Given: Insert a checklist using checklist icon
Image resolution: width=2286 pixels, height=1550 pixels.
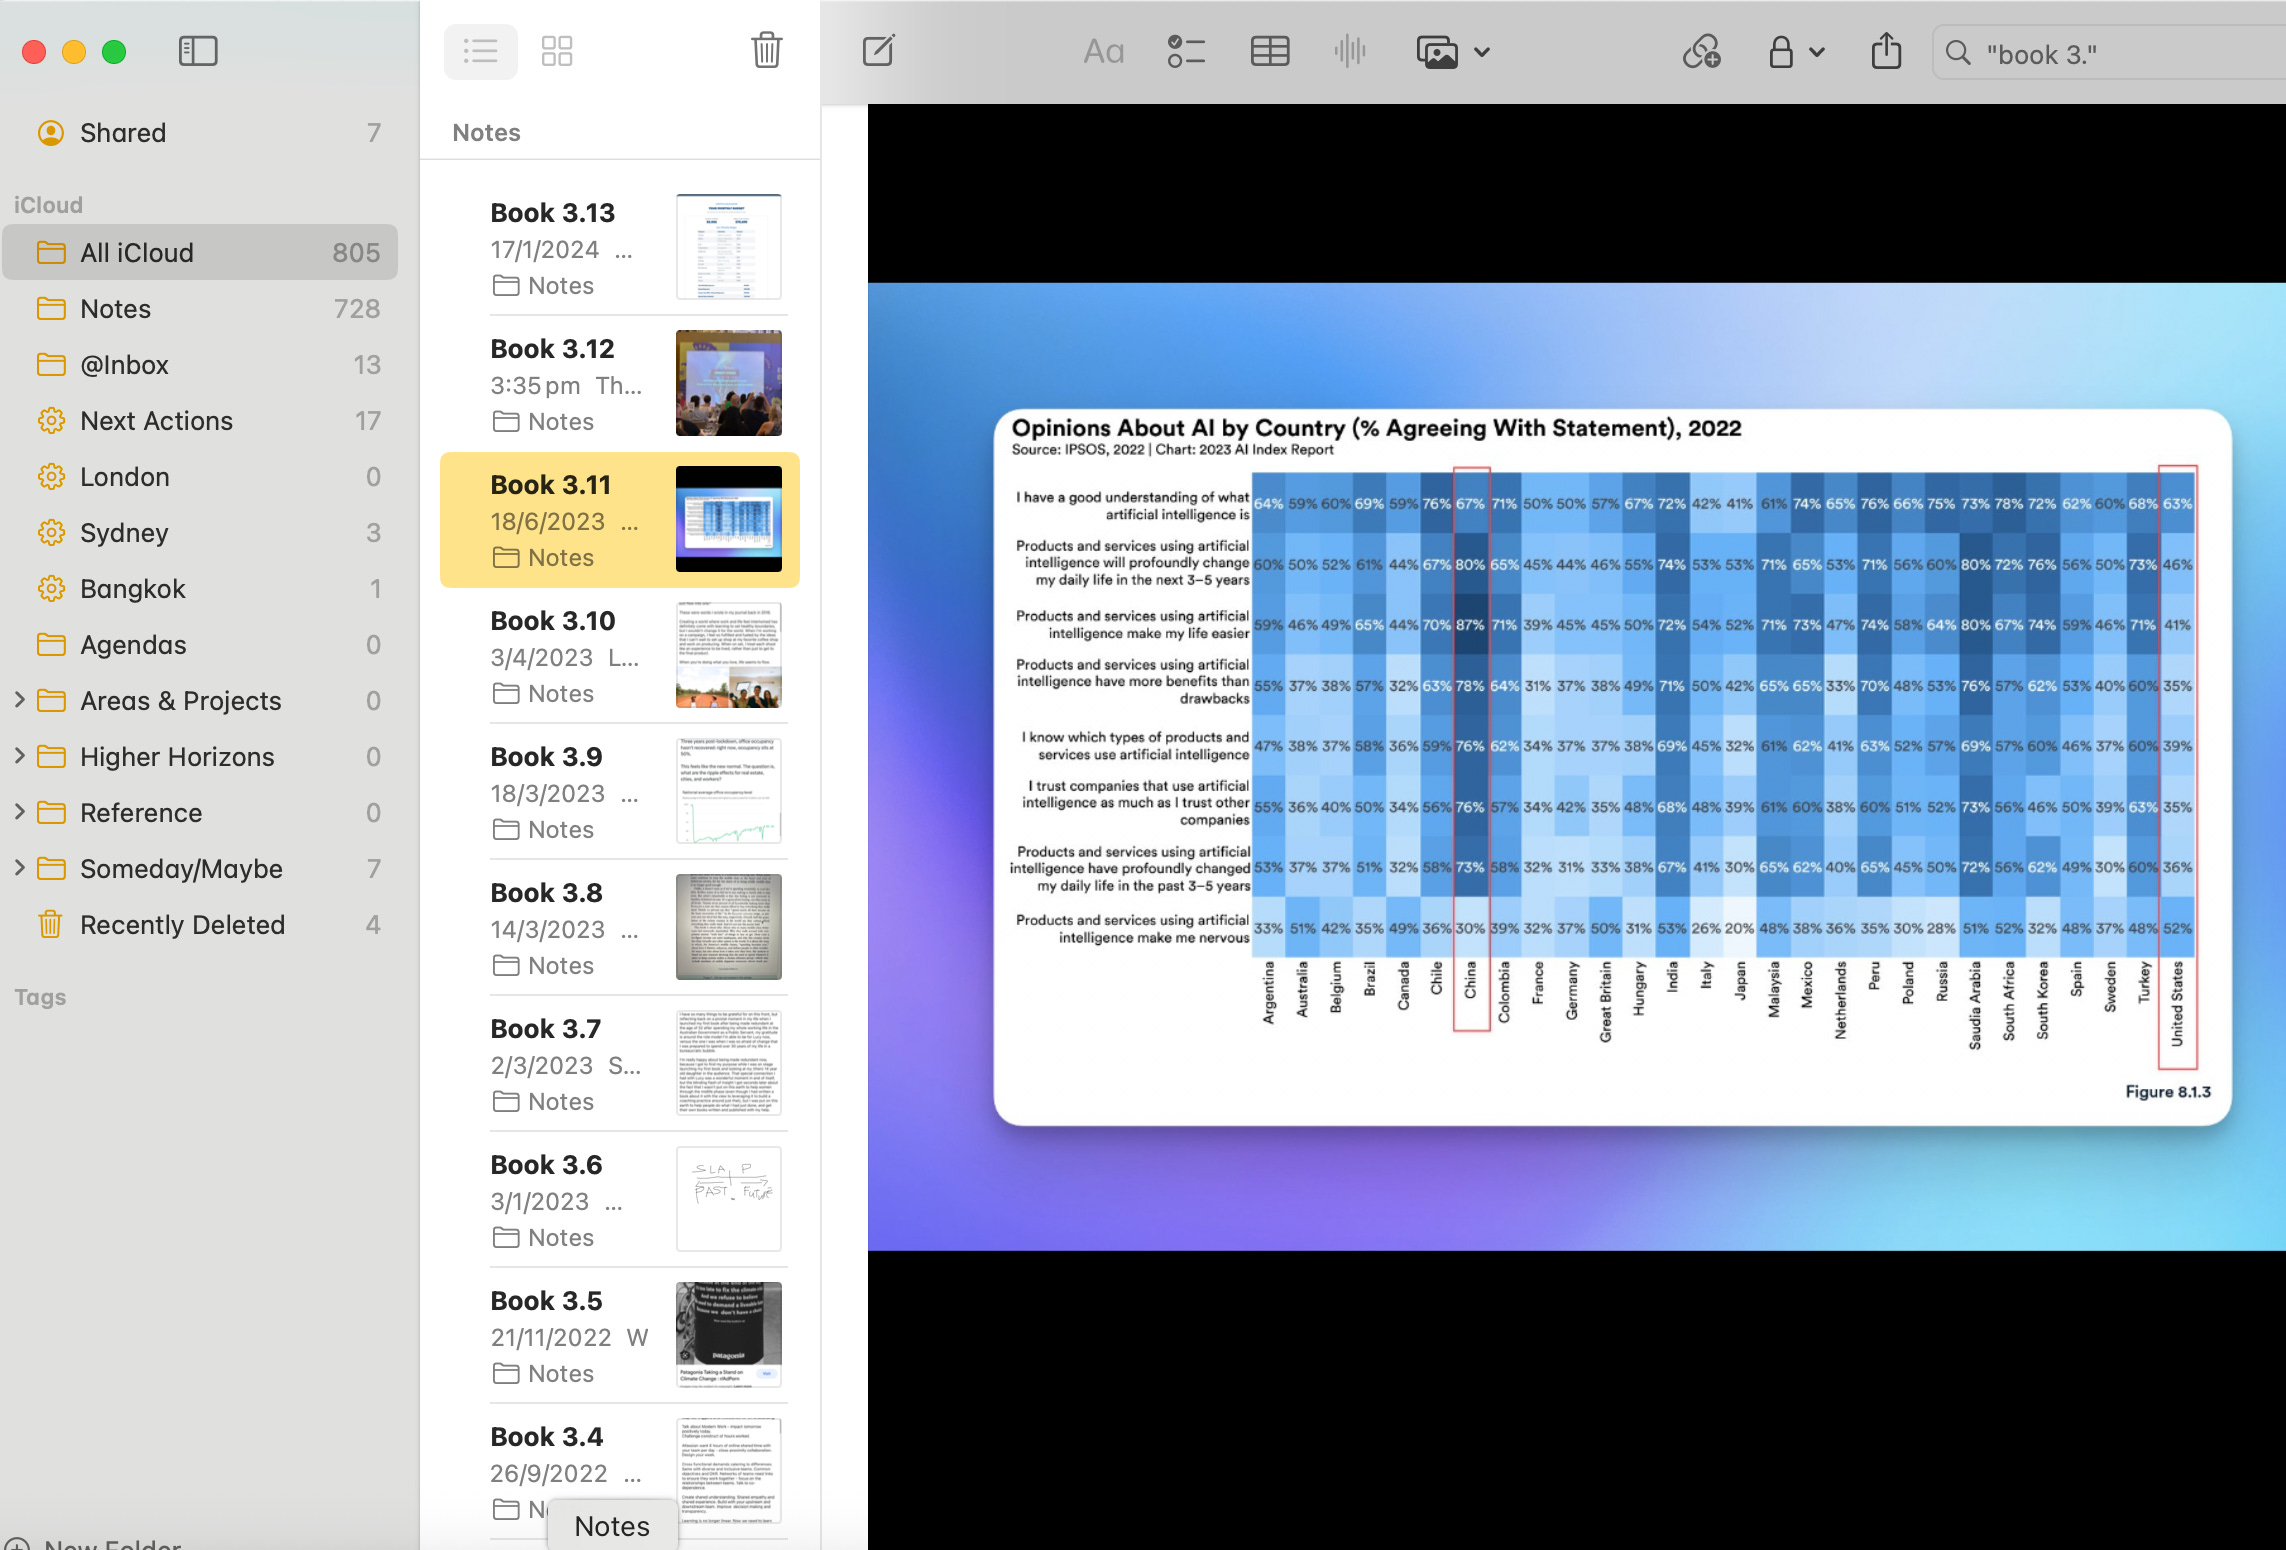Looking at the screenshot, I should (x=1186, y=51).
